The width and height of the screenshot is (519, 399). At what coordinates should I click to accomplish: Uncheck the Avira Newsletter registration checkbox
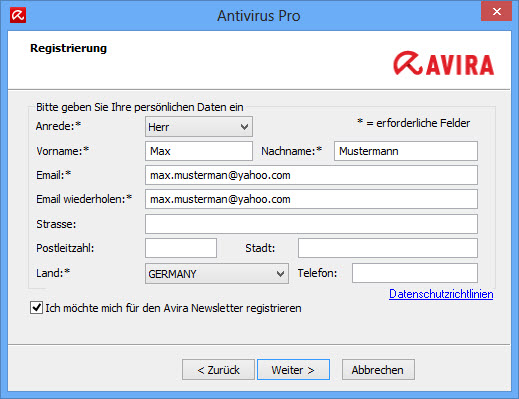click(36, 308)
